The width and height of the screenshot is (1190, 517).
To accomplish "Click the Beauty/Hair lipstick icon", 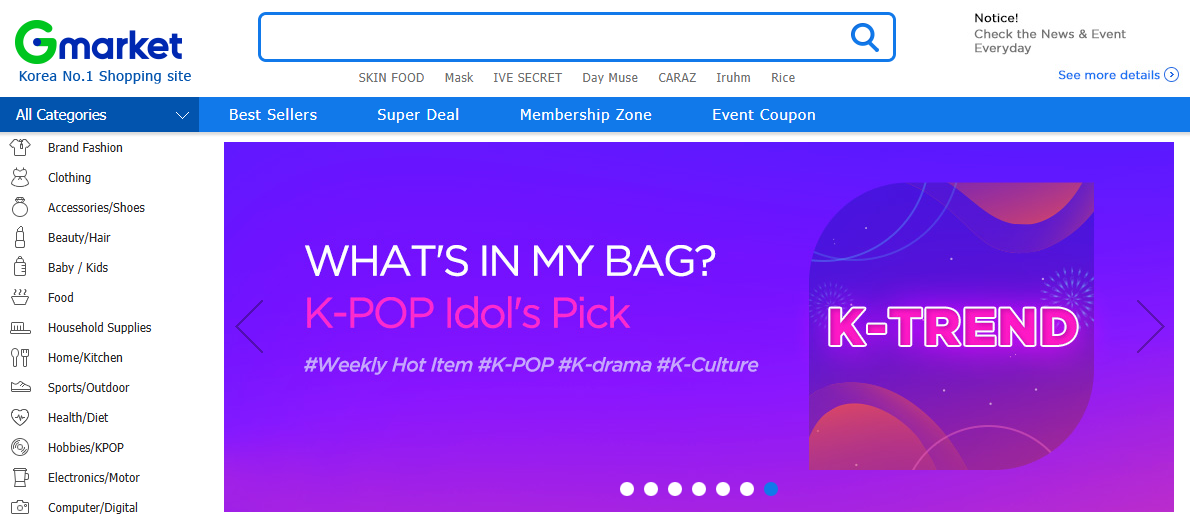I will point(19,238).
